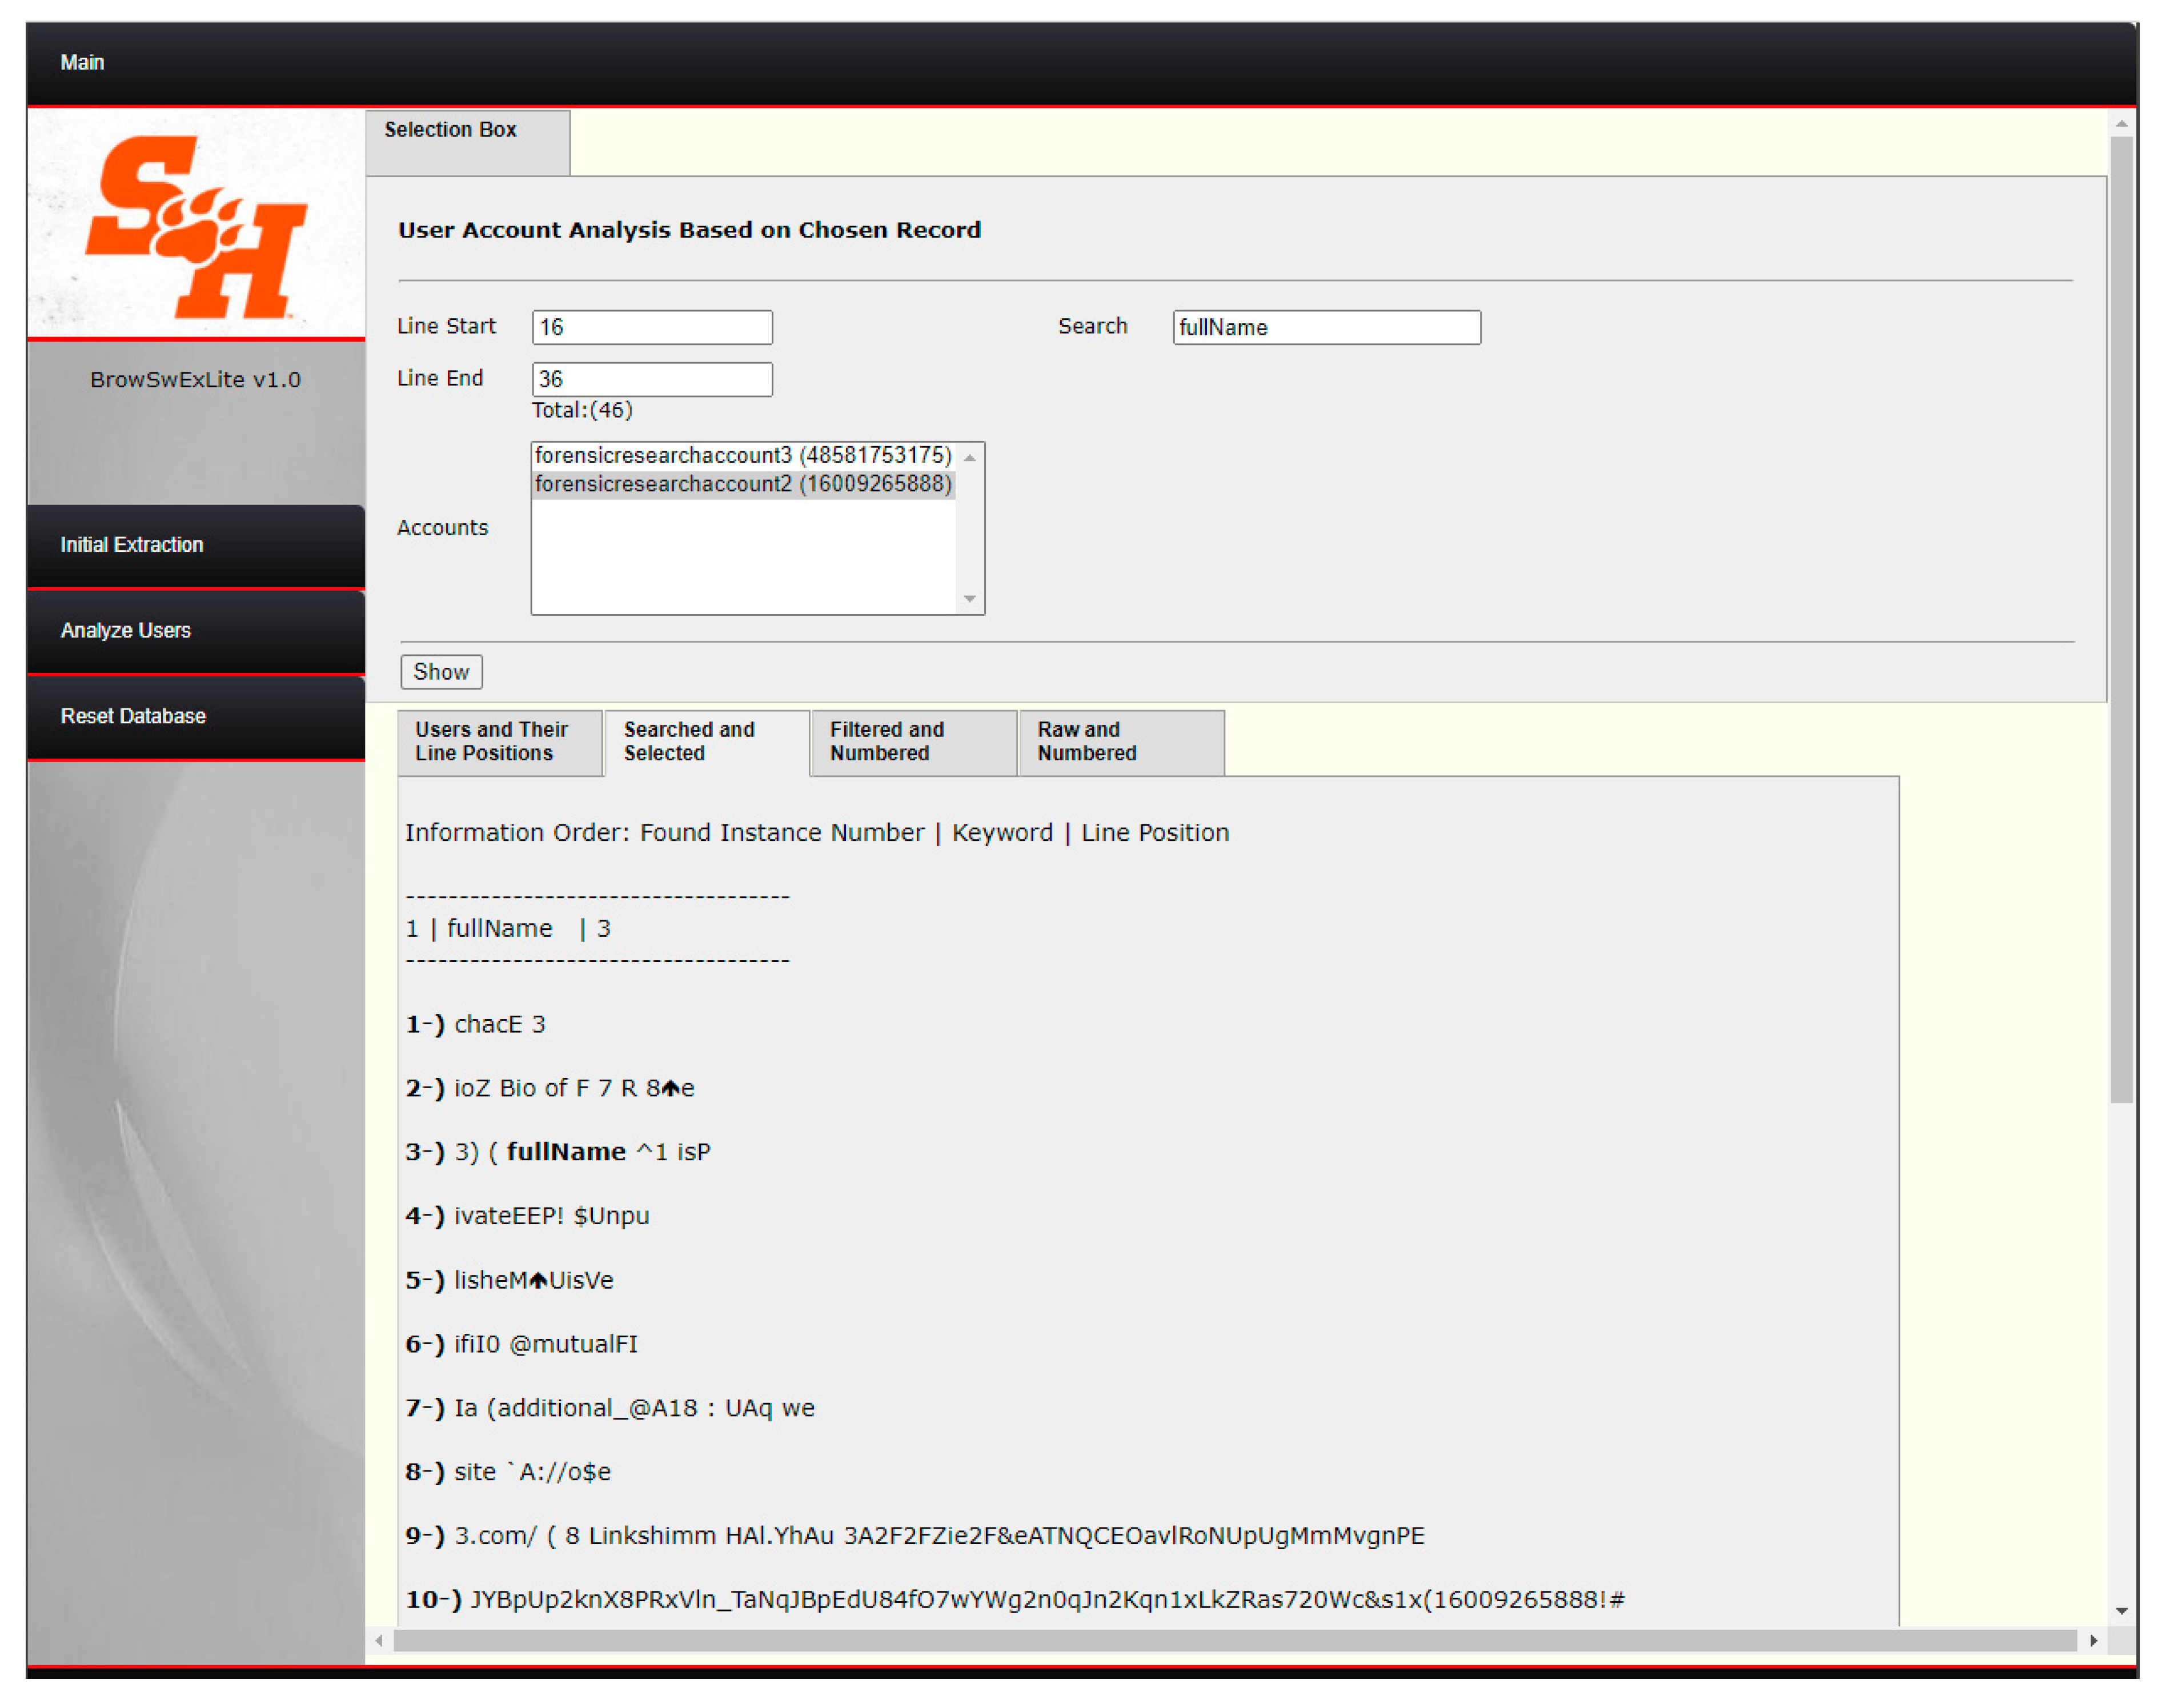Open the Main menu item

click(82, 62)
